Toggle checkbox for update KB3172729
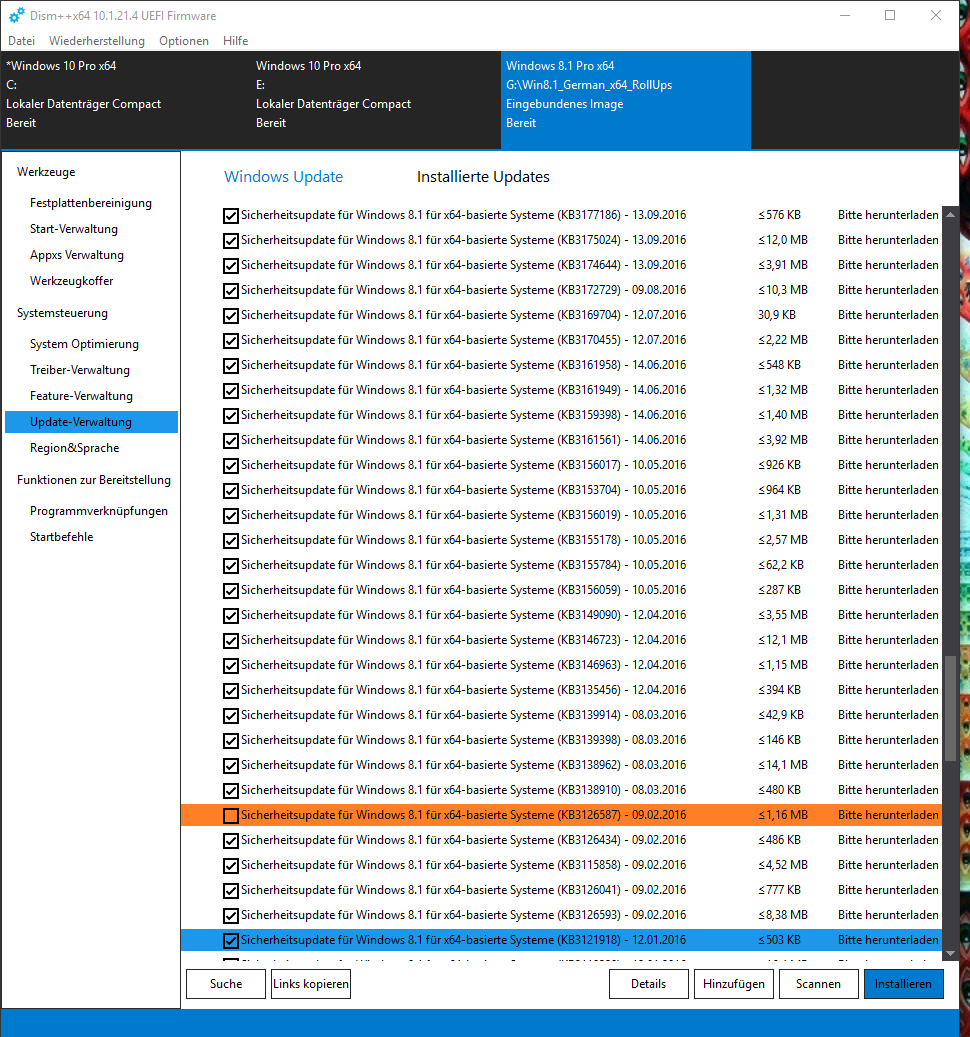This screenshot has height=1037, width=970. [231, 290]
